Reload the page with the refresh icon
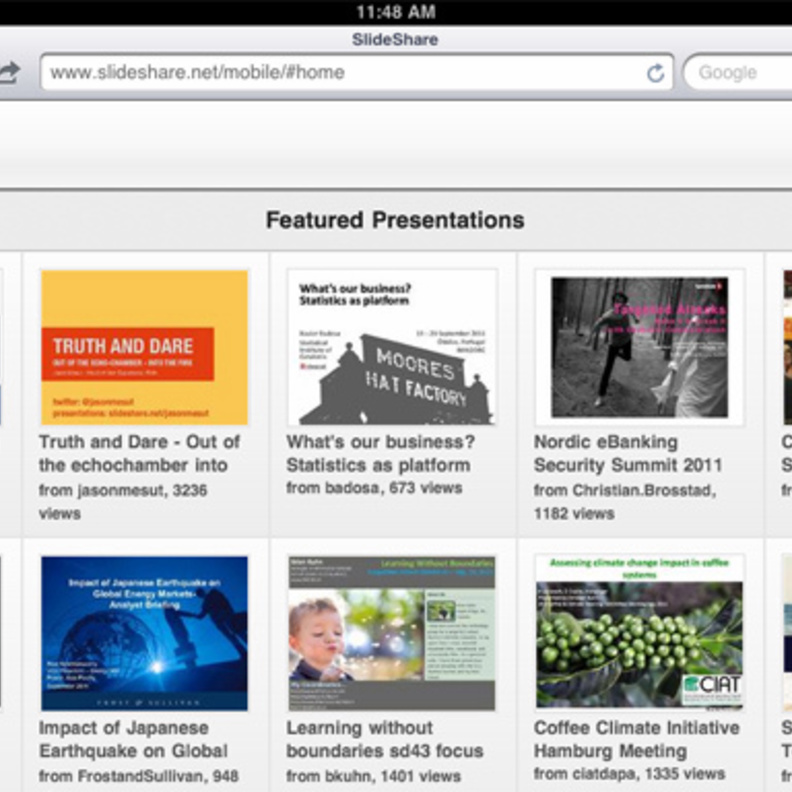Viewport: 792px width, 792px height. tap(655, 73)
